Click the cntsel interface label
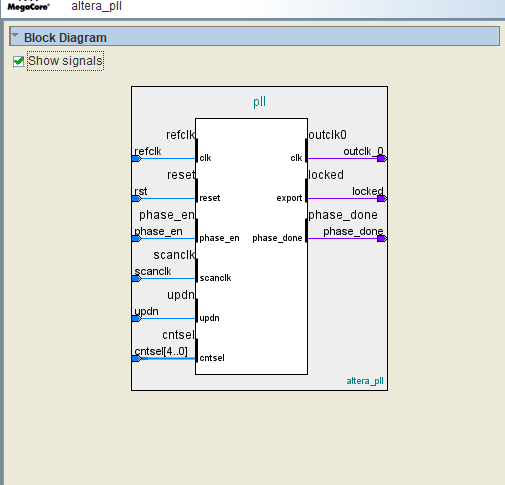This screenshot has height=485, width=505. [178, 335]
